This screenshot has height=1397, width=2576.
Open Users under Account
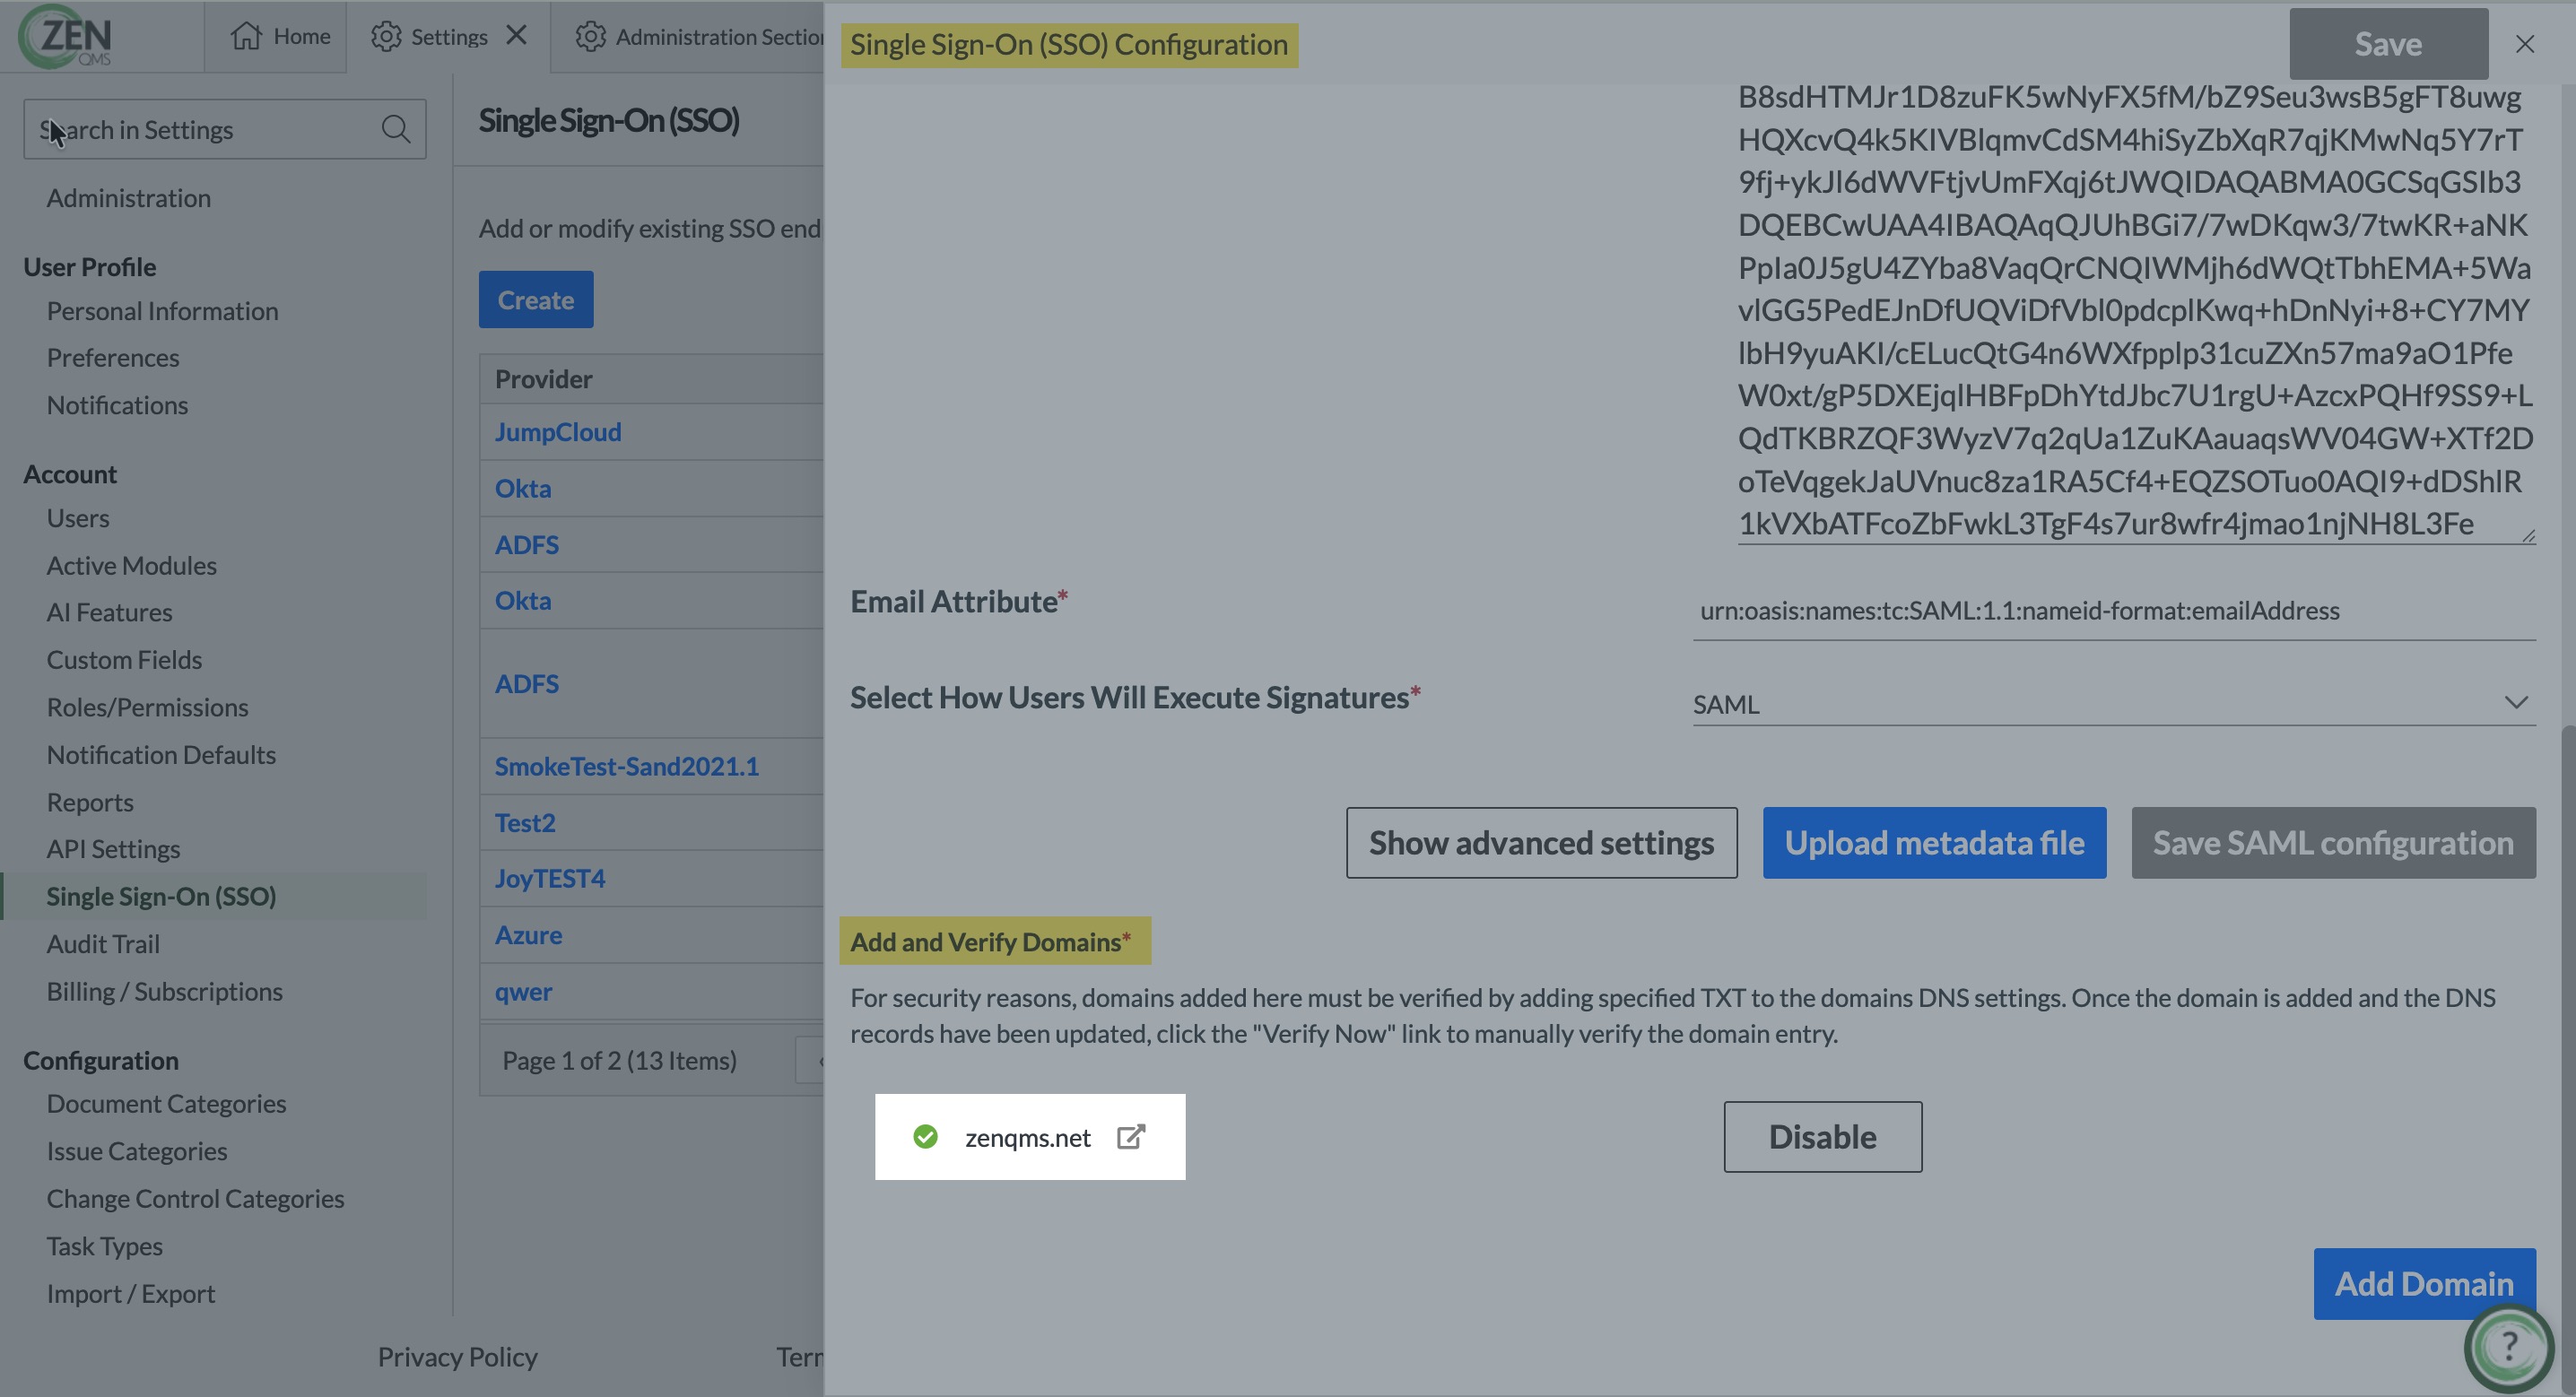coord(78,518)
